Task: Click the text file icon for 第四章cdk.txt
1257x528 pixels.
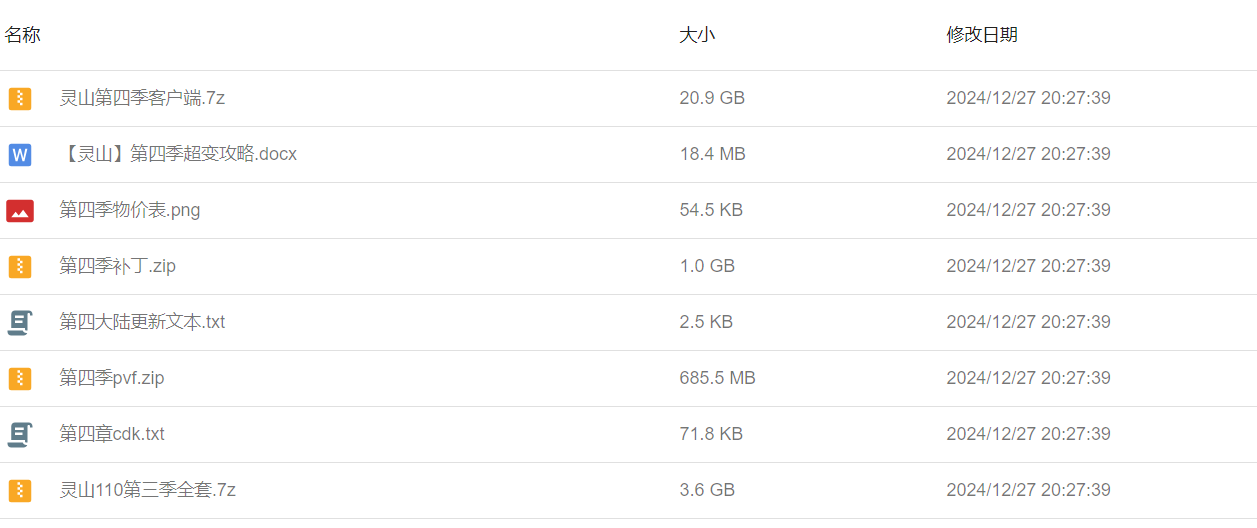Action: tap(20, 434)
